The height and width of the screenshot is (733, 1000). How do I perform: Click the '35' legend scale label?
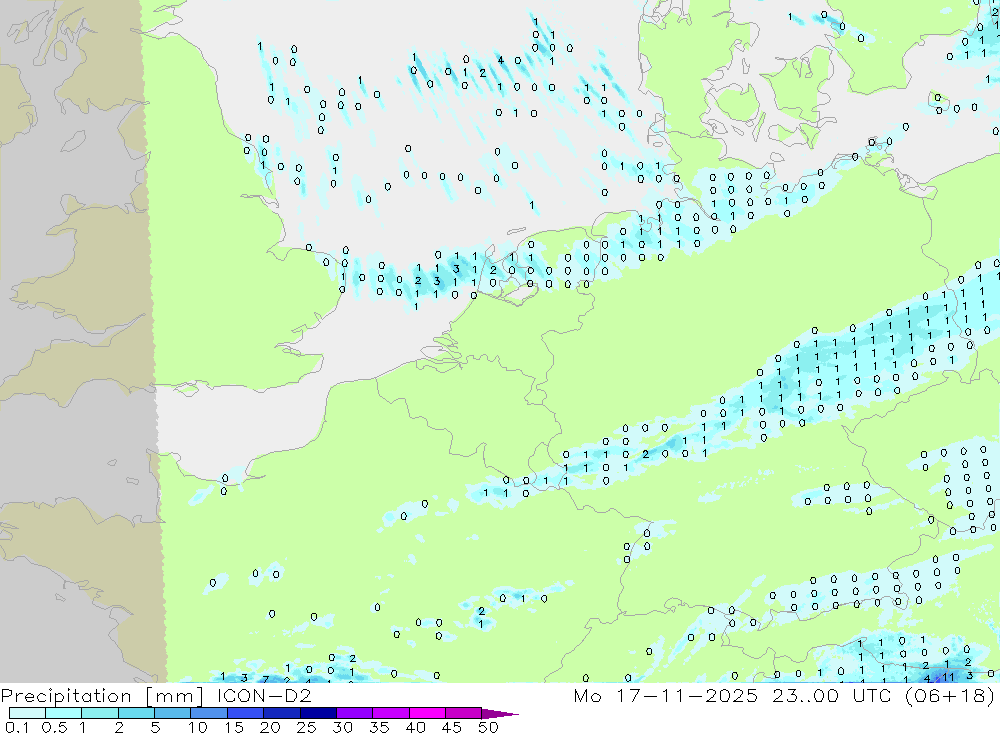pos(379,727)
